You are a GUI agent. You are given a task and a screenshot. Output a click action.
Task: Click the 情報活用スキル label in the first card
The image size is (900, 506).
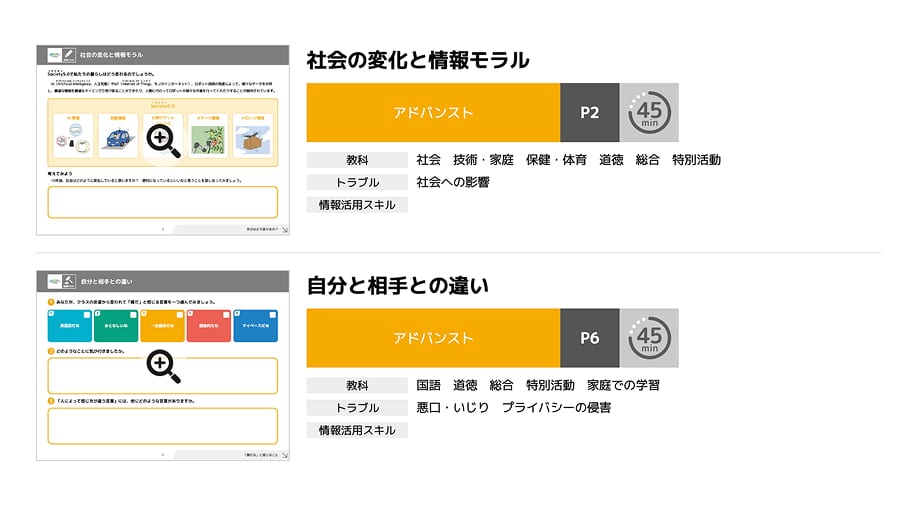pyautogui.click(x=357, y=205)
